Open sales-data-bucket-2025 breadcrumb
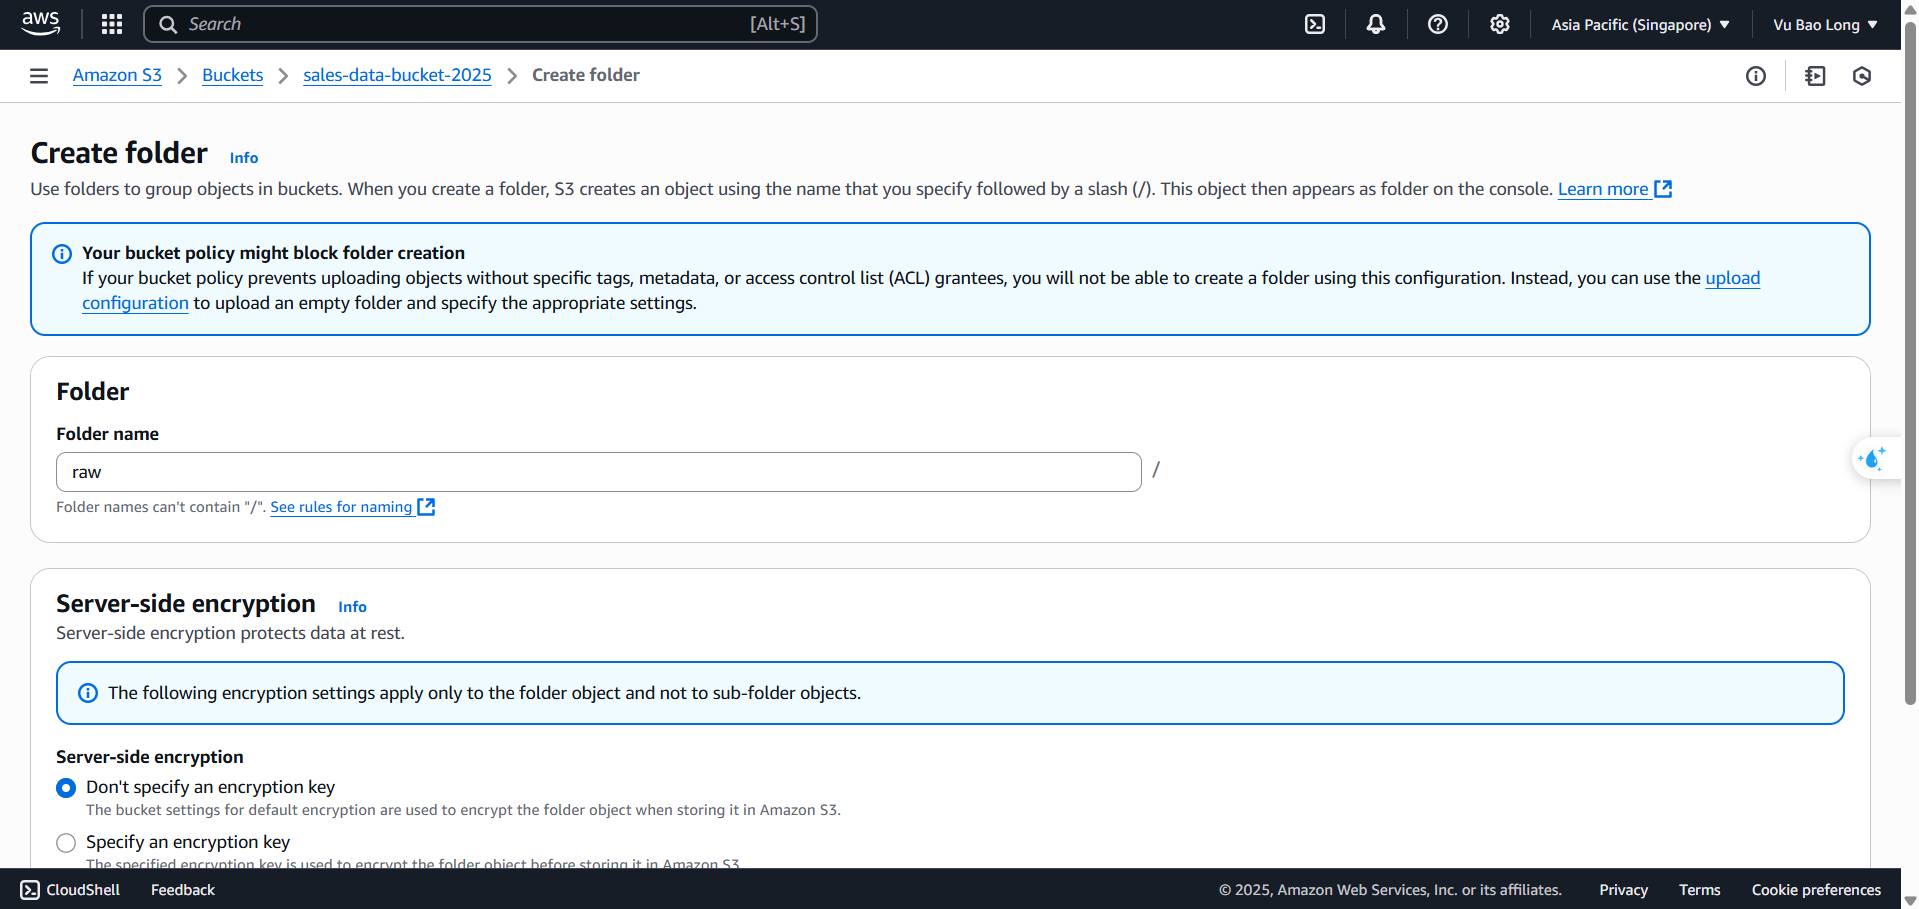 coord(397,75)
